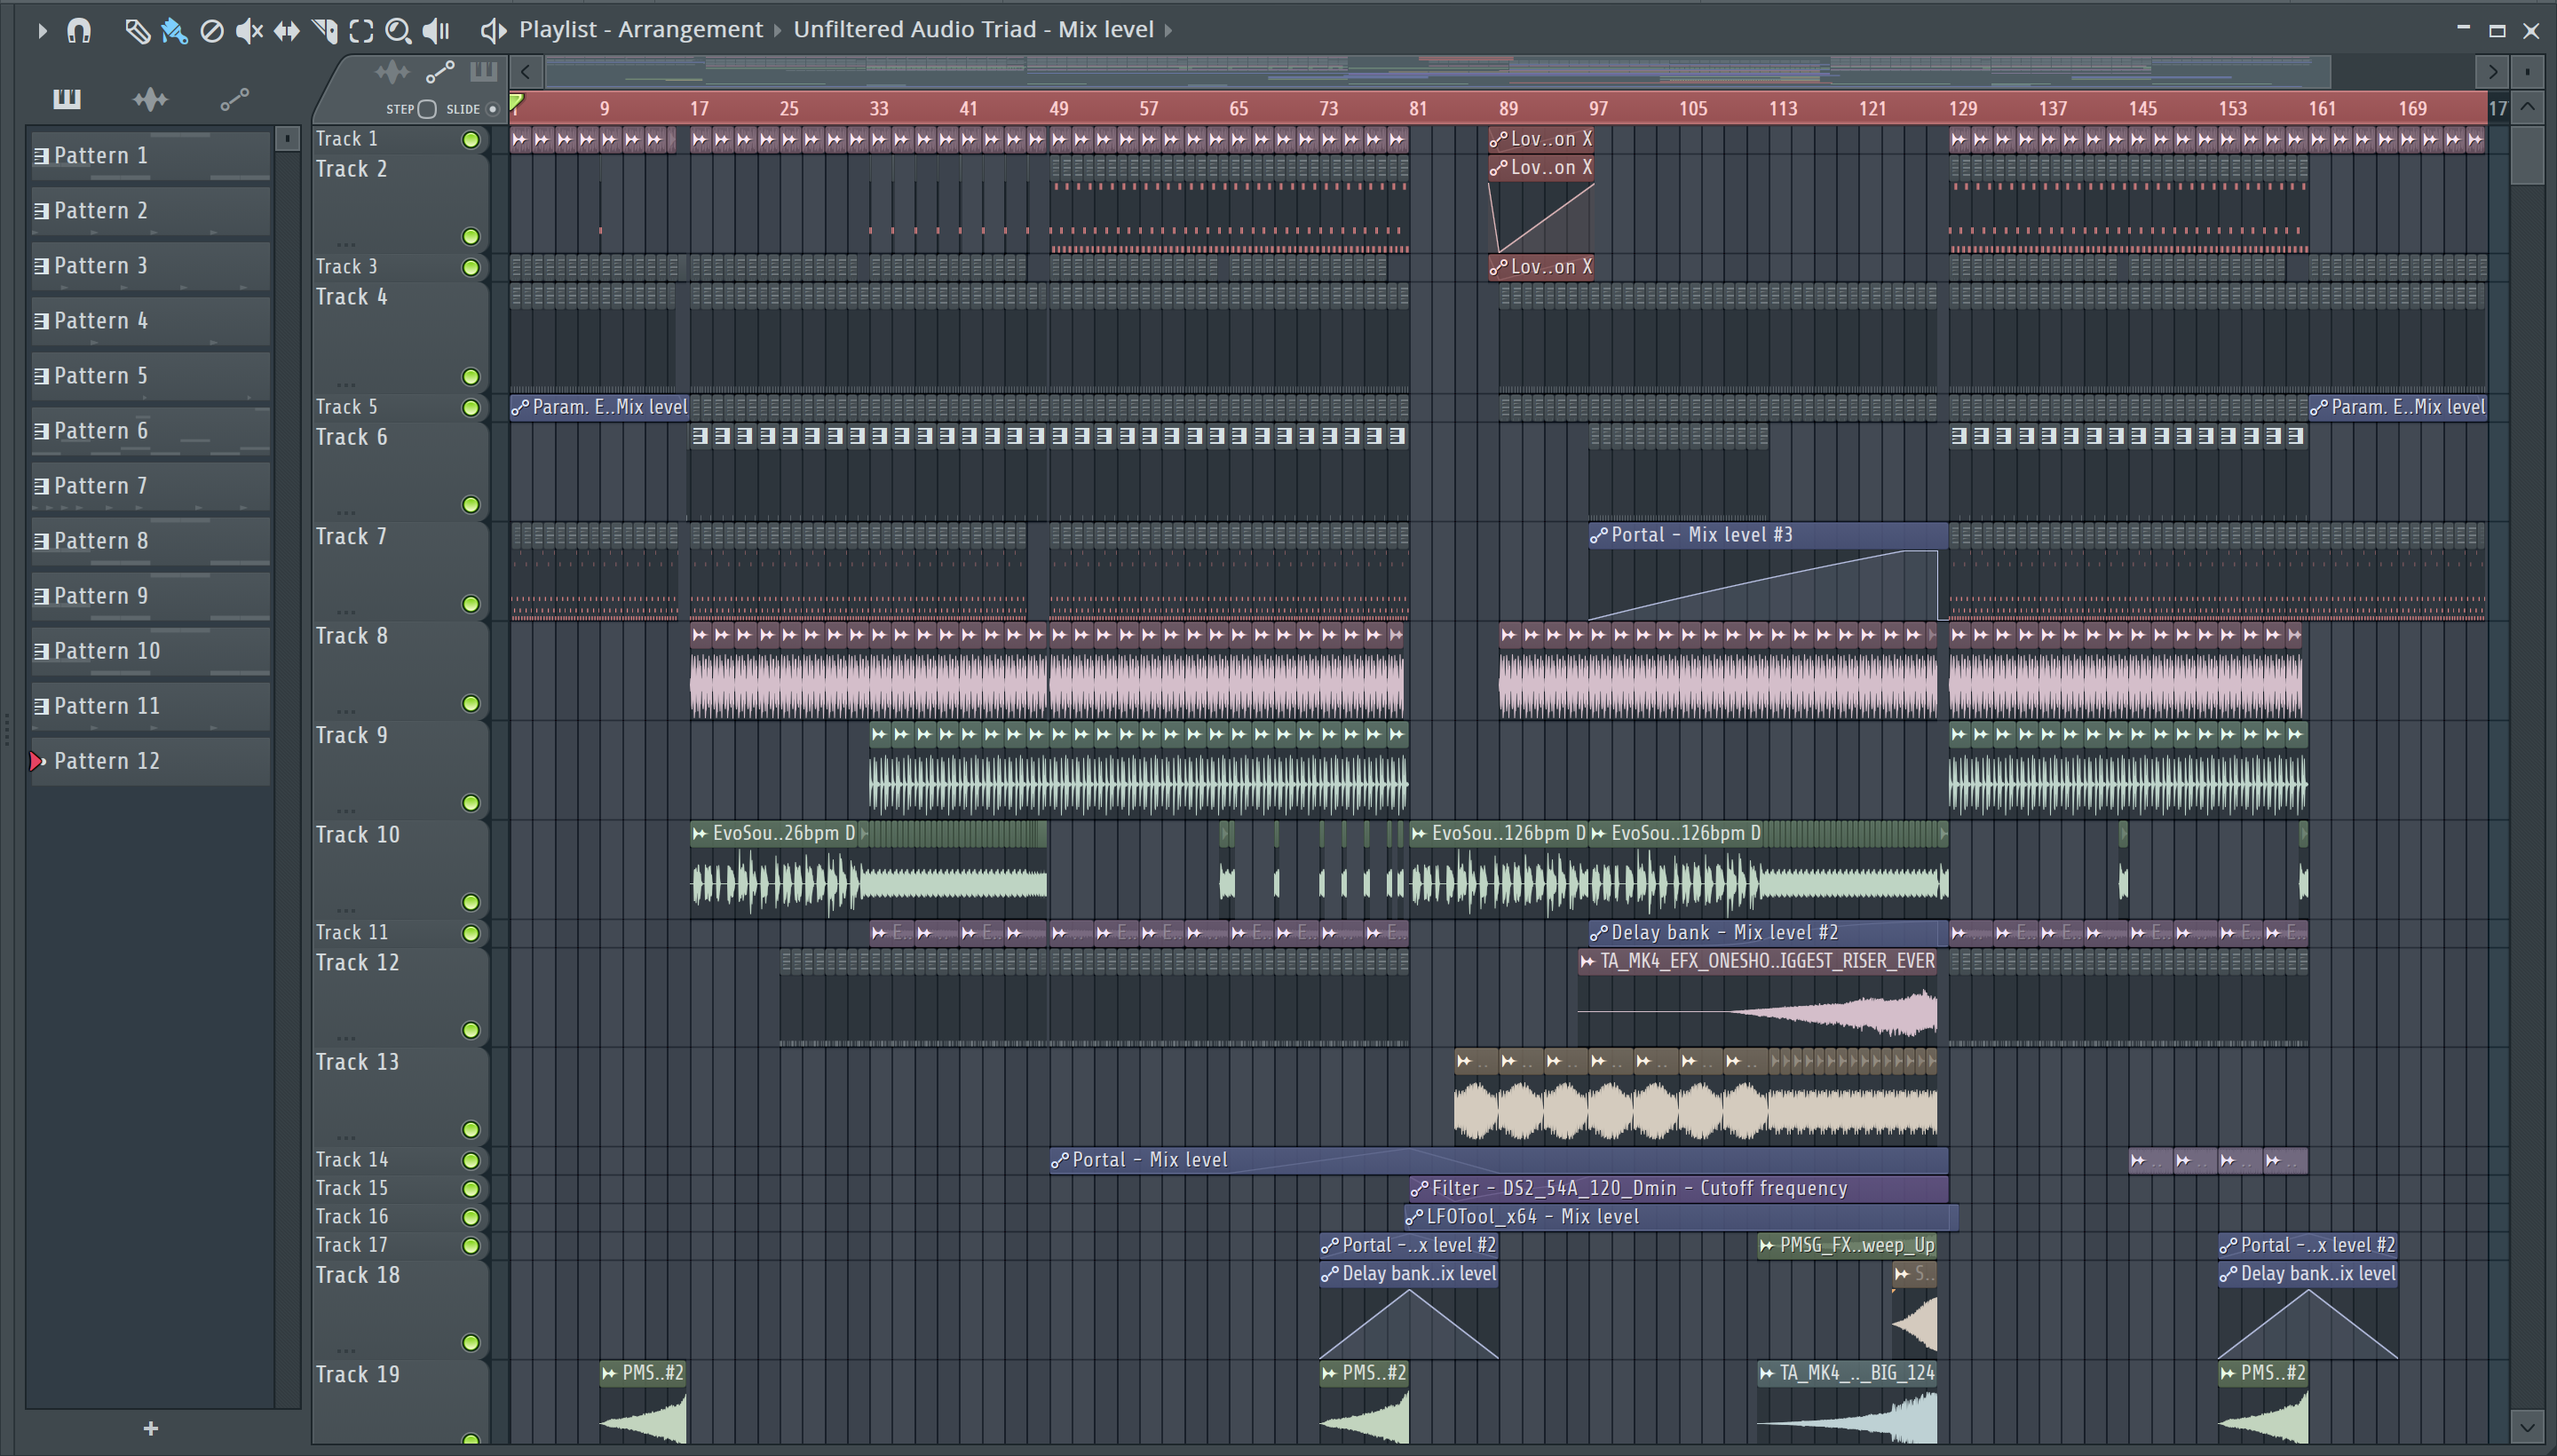Select Pattern 4 in the picker
Screen dimensions: 2557x1456
150,321
